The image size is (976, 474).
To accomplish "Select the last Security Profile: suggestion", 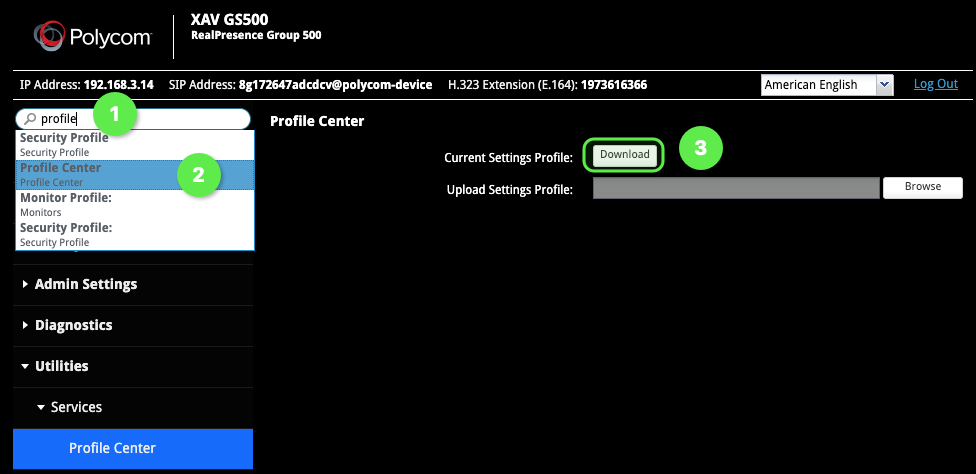I will point(135,235).
